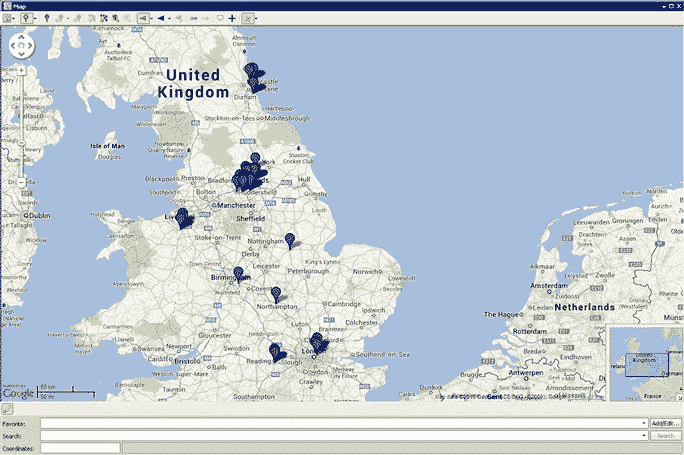This screenshot has width=684, height=455.
Task: Click the Google logo on map
Action: click(18, 393)
